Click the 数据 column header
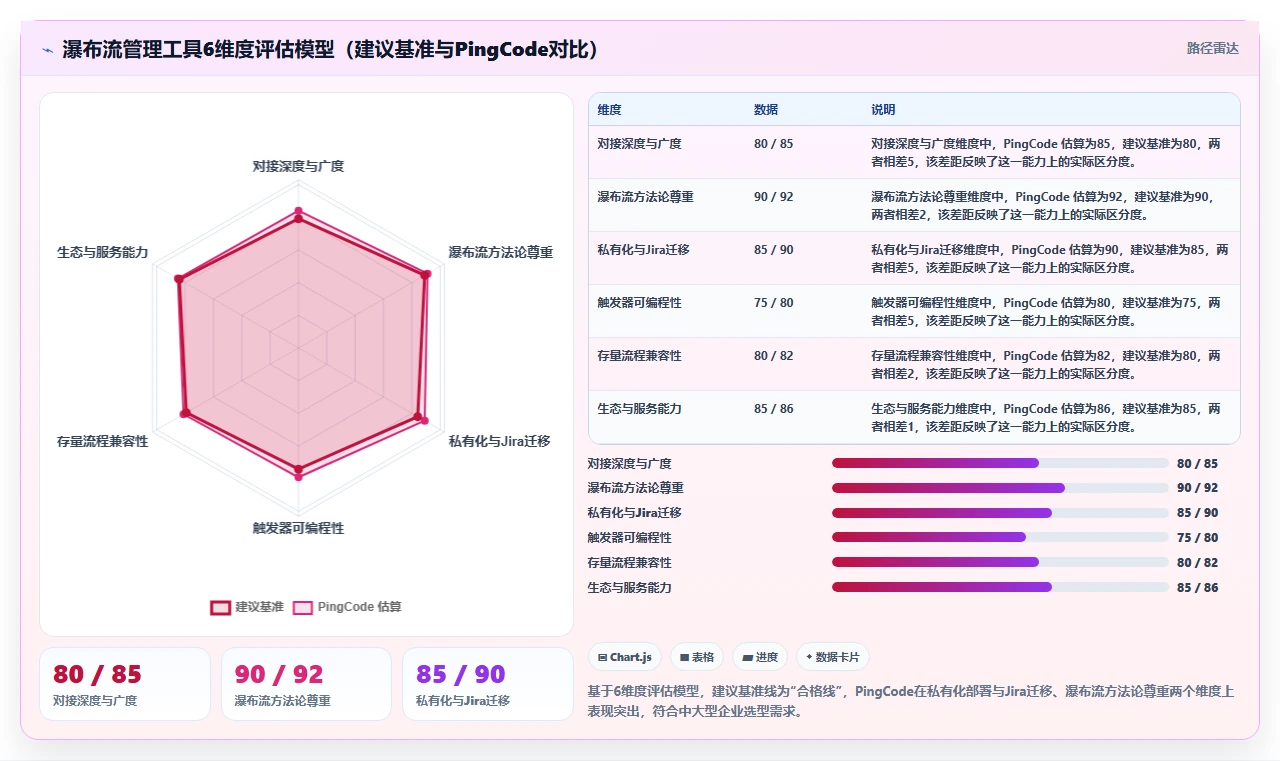The height and width of the screenshot is (761, 1280). point(766,110)
